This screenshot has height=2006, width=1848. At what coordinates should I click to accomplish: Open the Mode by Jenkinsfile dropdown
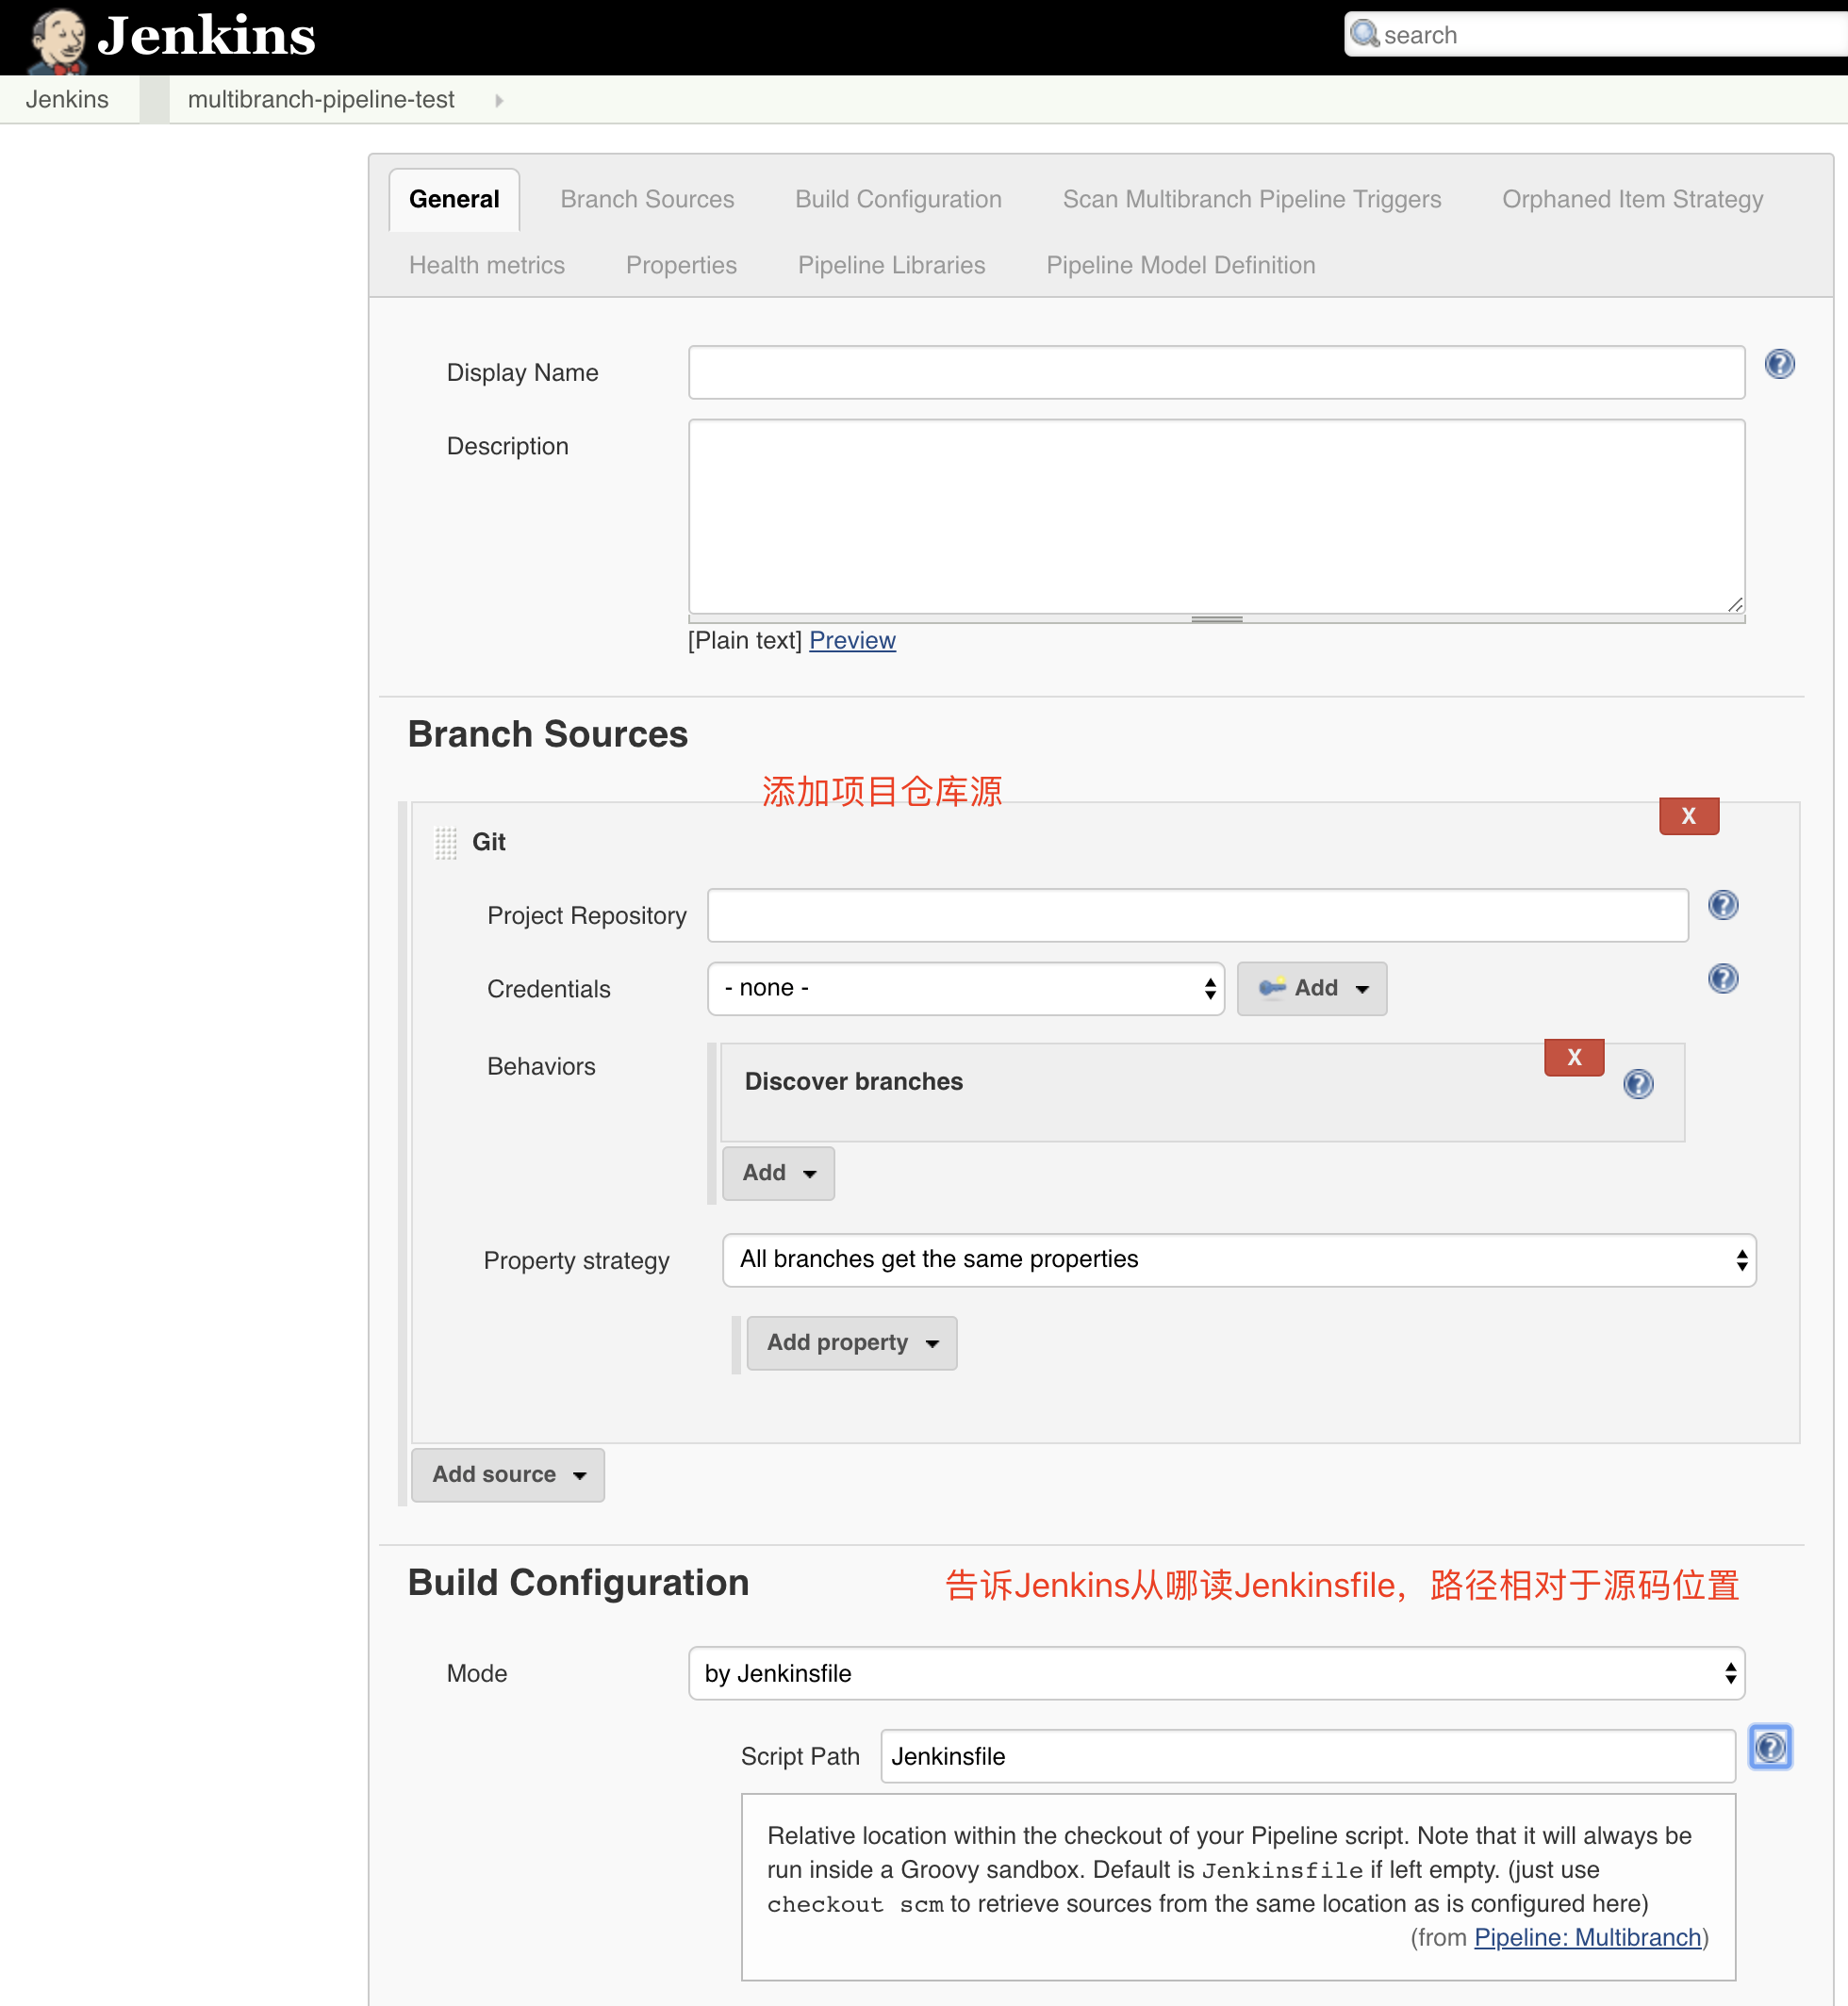1215,1673
